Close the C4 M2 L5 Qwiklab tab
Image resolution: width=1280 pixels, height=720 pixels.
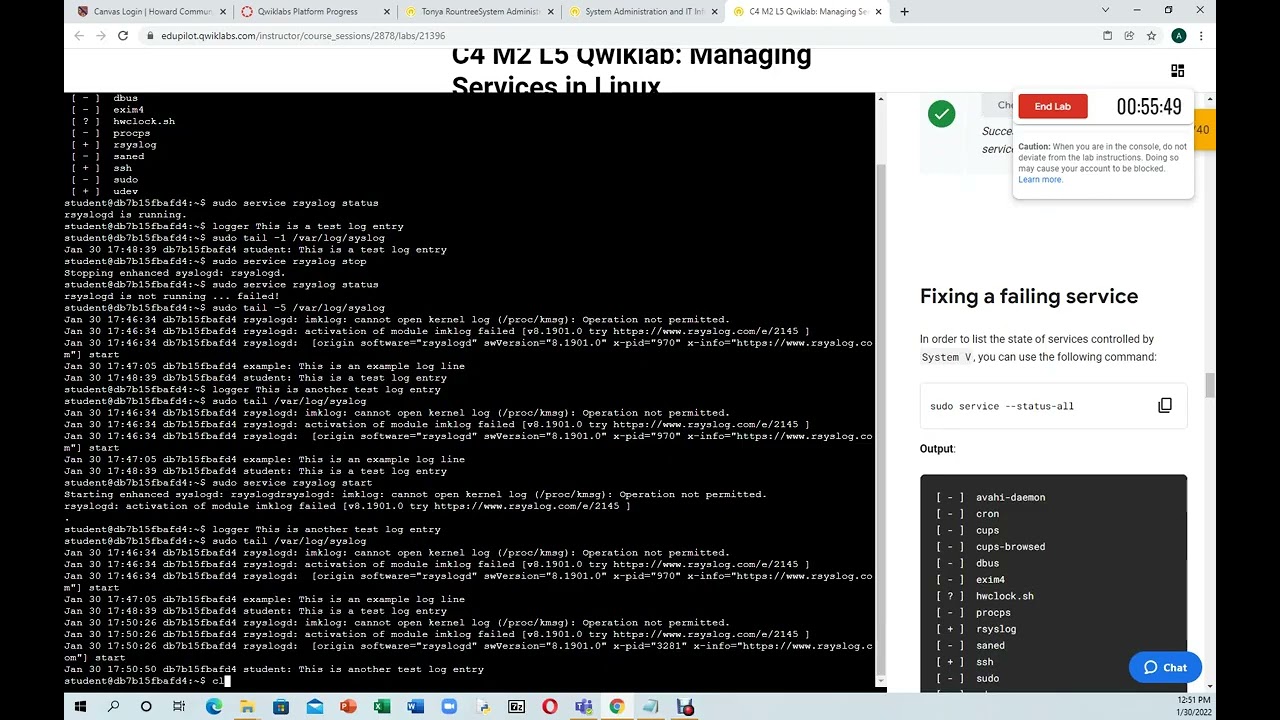879,12
